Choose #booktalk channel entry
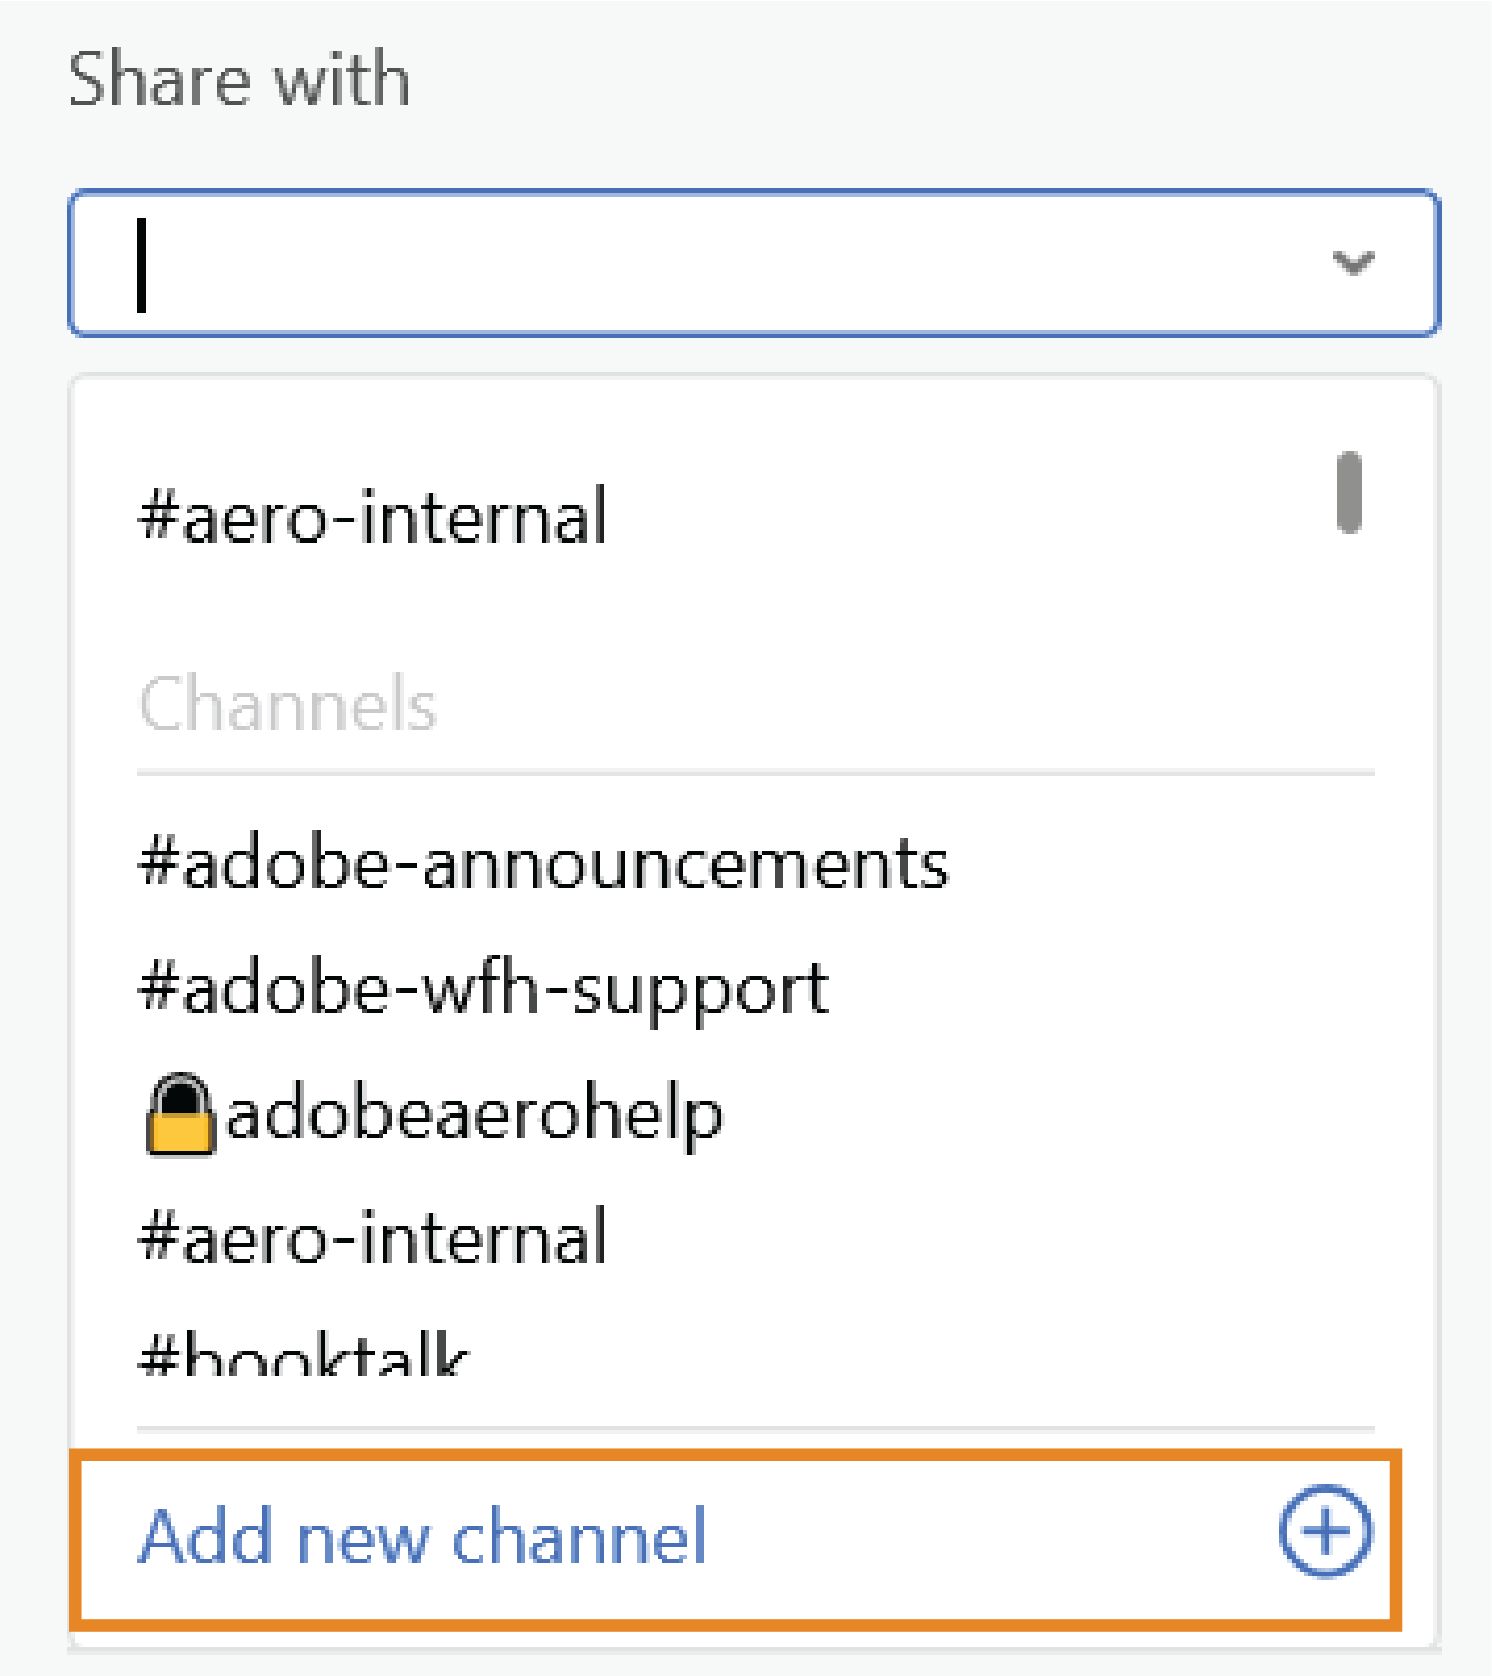 300,1357
